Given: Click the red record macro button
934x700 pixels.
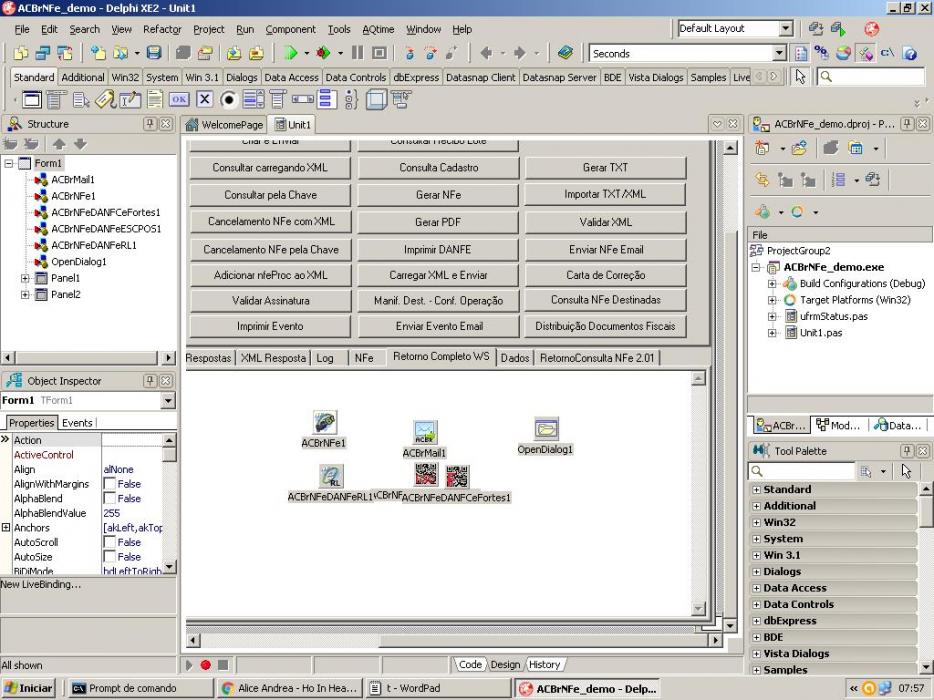Looking at the screenshot, I should (x=206, y=665).
